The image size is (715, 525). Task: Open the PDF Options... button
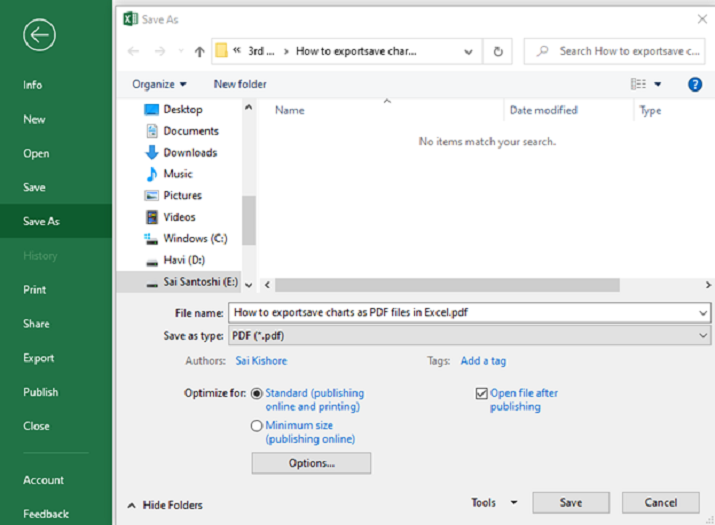click(311, 463)
